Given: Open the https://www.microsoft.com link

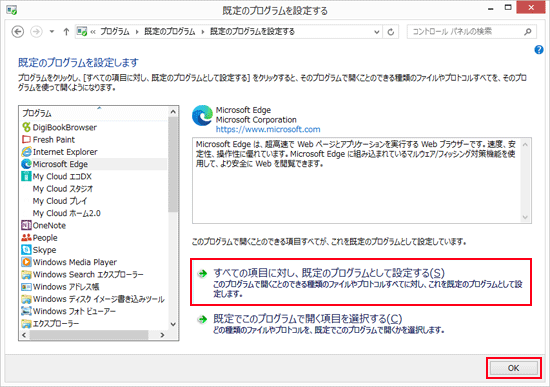Looking at the screenshot, I should tap(268, 129).
